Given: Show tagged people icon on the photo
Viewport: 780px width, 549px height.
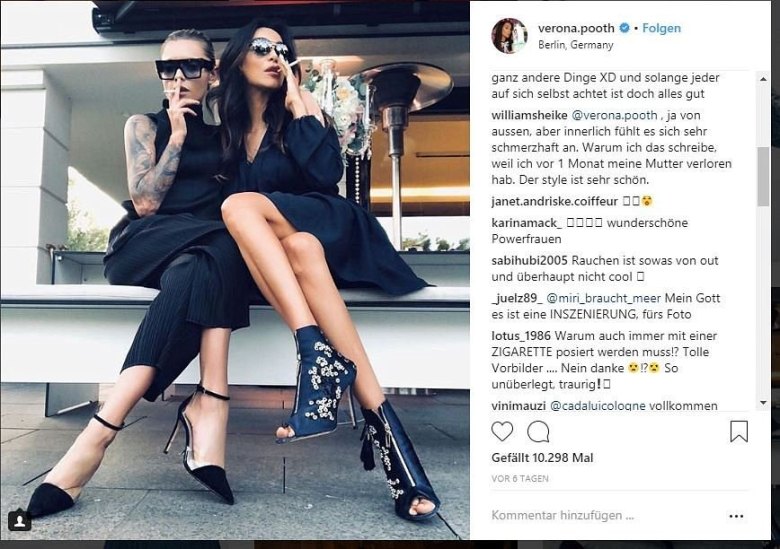Looking at the screenshot, I should tap(20, 521).
